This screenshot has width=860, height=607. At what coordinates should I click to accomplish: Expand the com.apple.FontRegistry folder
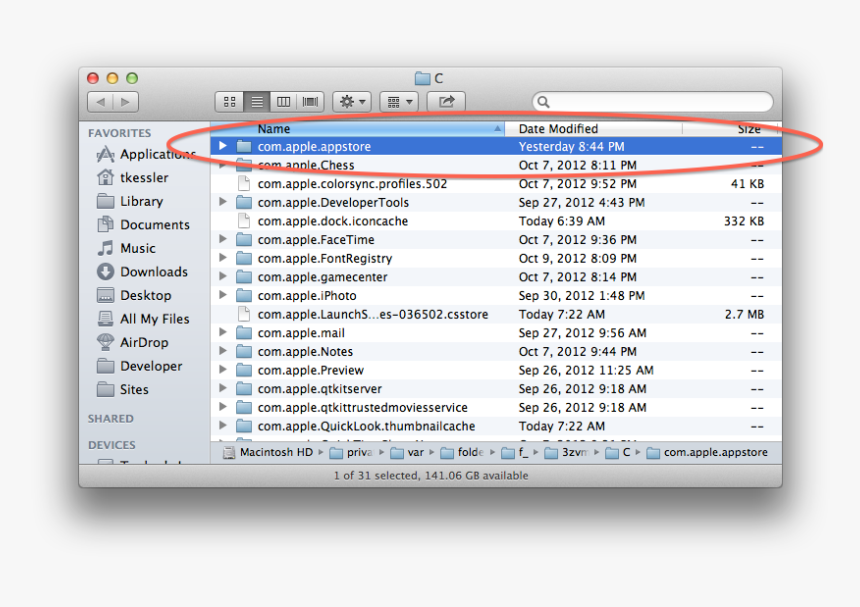(223, 258)
